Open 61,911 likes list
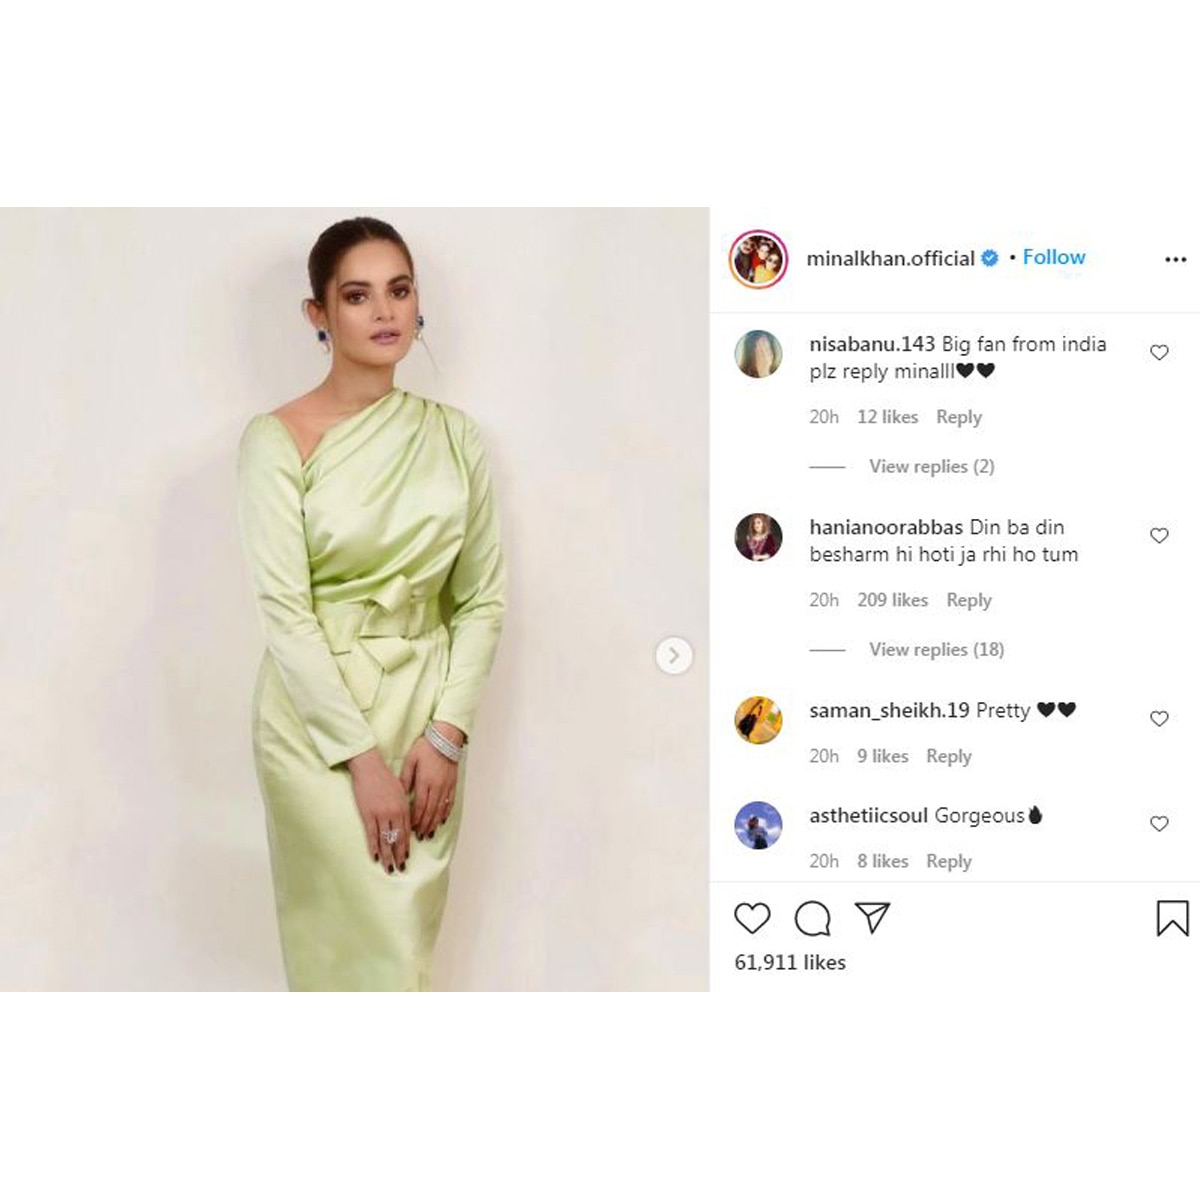 [x=790, y=962]
